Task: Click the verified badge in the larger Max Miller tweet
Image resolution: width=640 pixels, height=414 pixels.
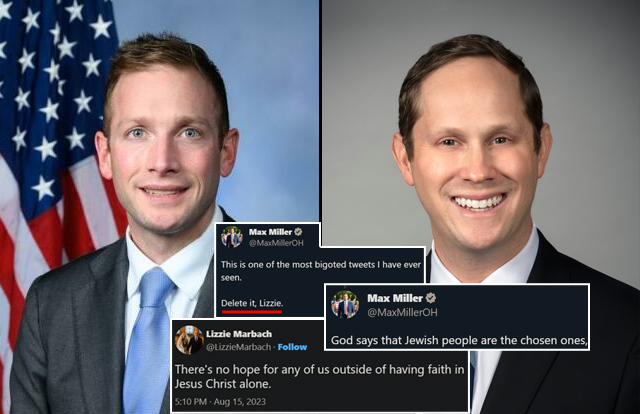Action: 431,298
